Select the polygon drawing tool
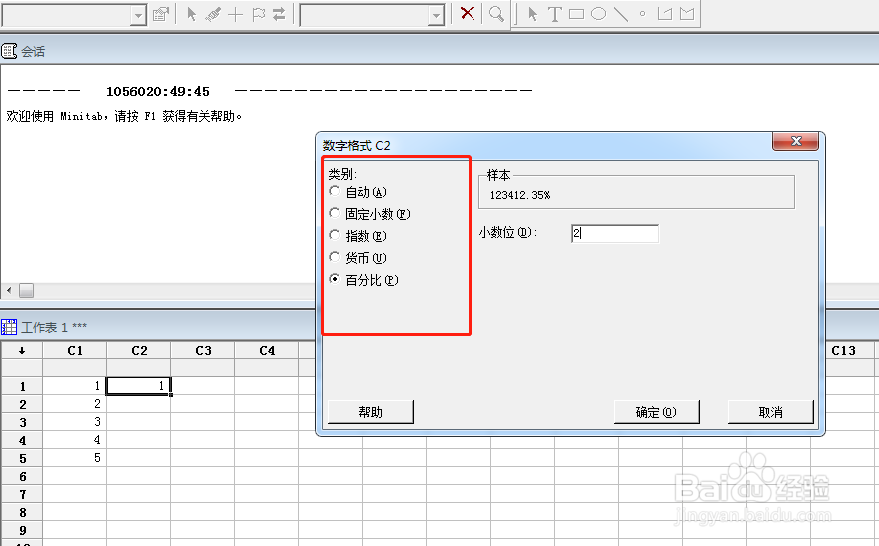Viewport: 879px width, 546px height. pos(687,14)
